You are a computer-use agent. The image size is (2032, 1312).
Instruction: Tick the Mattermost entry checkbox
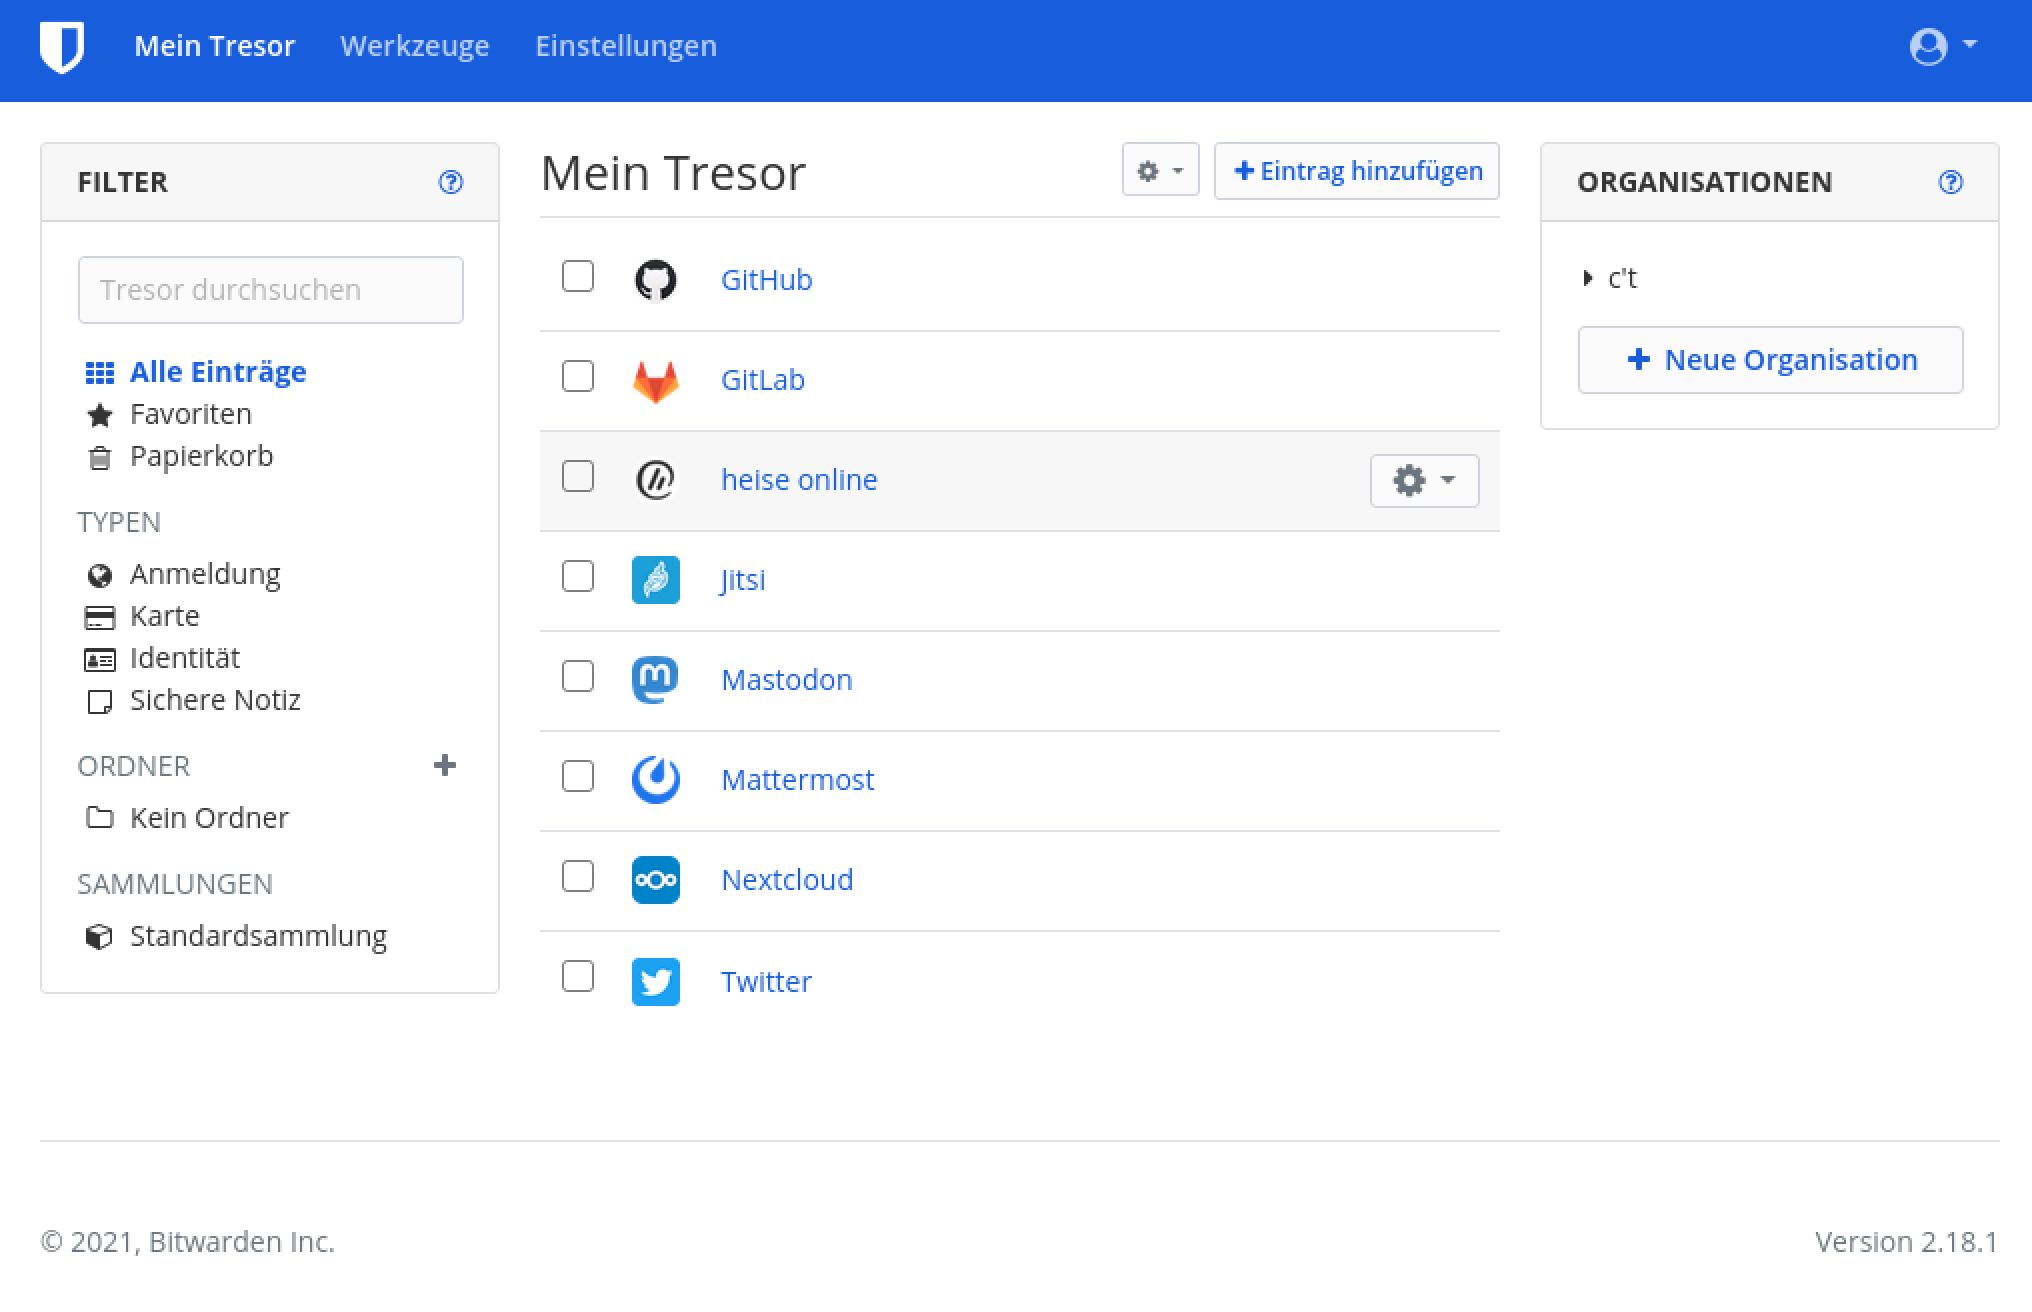578,777
